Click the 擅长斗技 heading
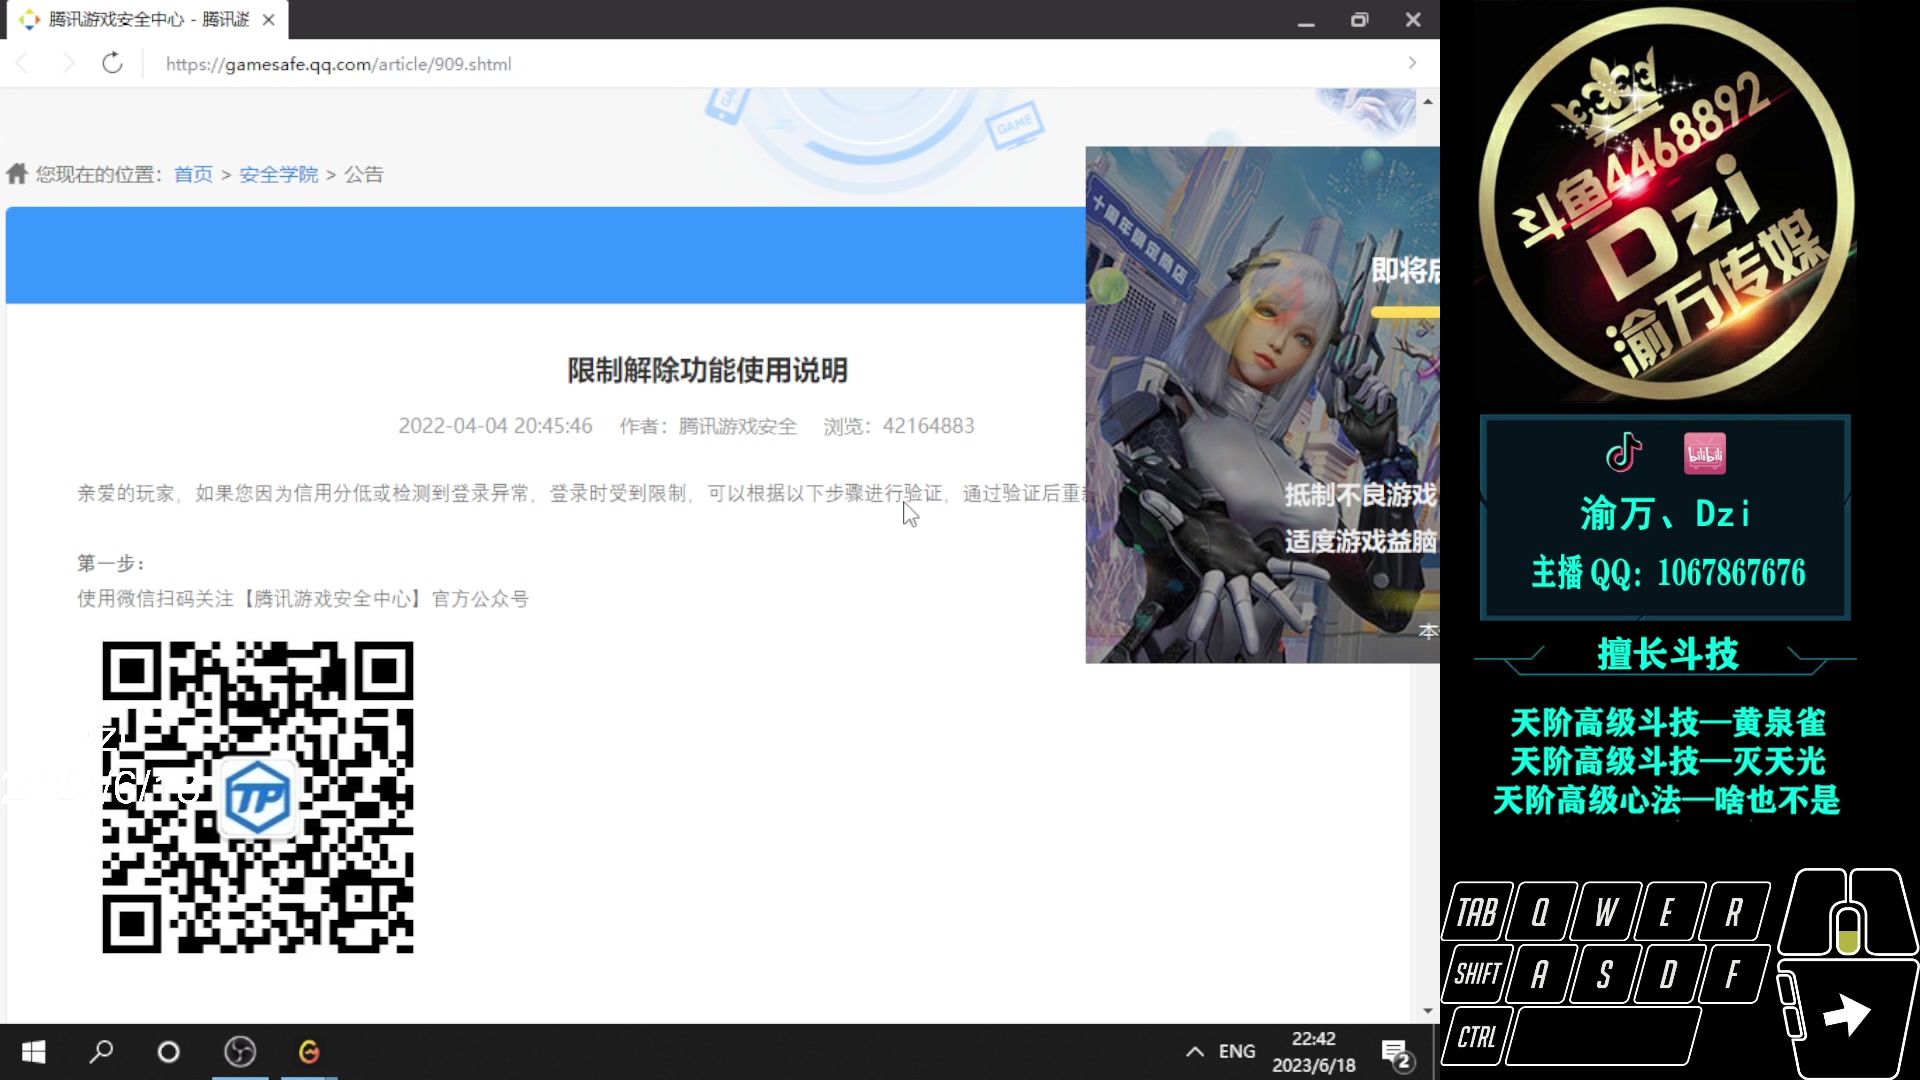Viewport: 1920px width, 1080px height. [x=1668, y=654]
